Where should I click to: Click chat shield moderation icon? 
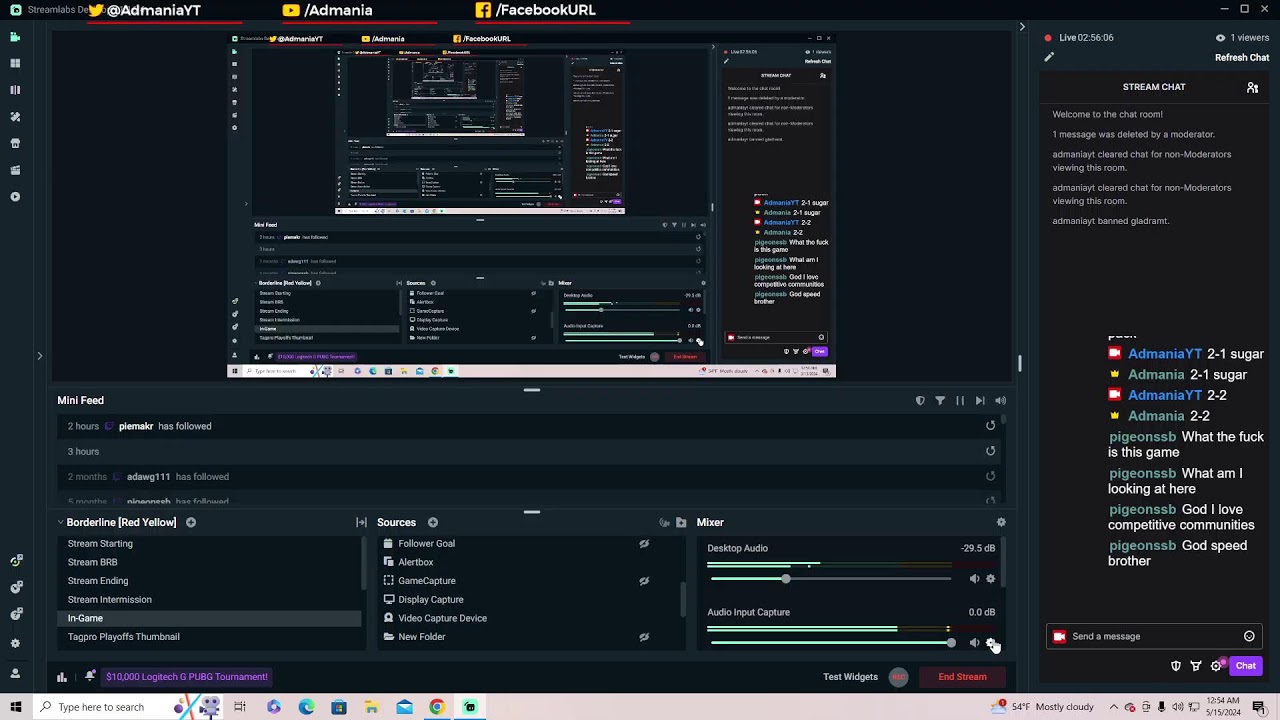[1176, 666]
